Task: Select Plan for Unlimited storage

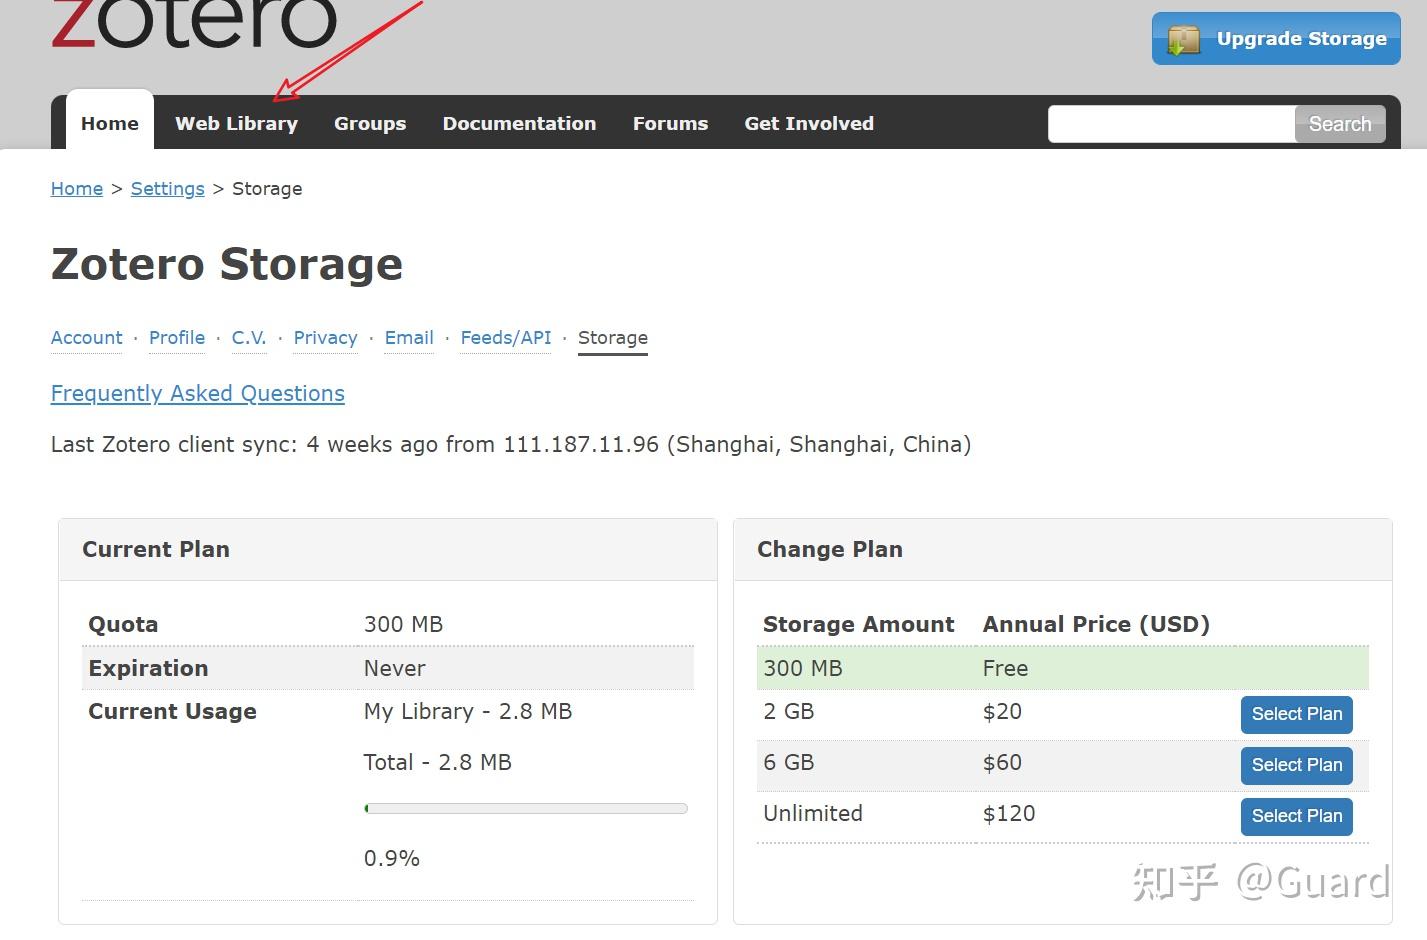Action: [x=1296, y=816]
